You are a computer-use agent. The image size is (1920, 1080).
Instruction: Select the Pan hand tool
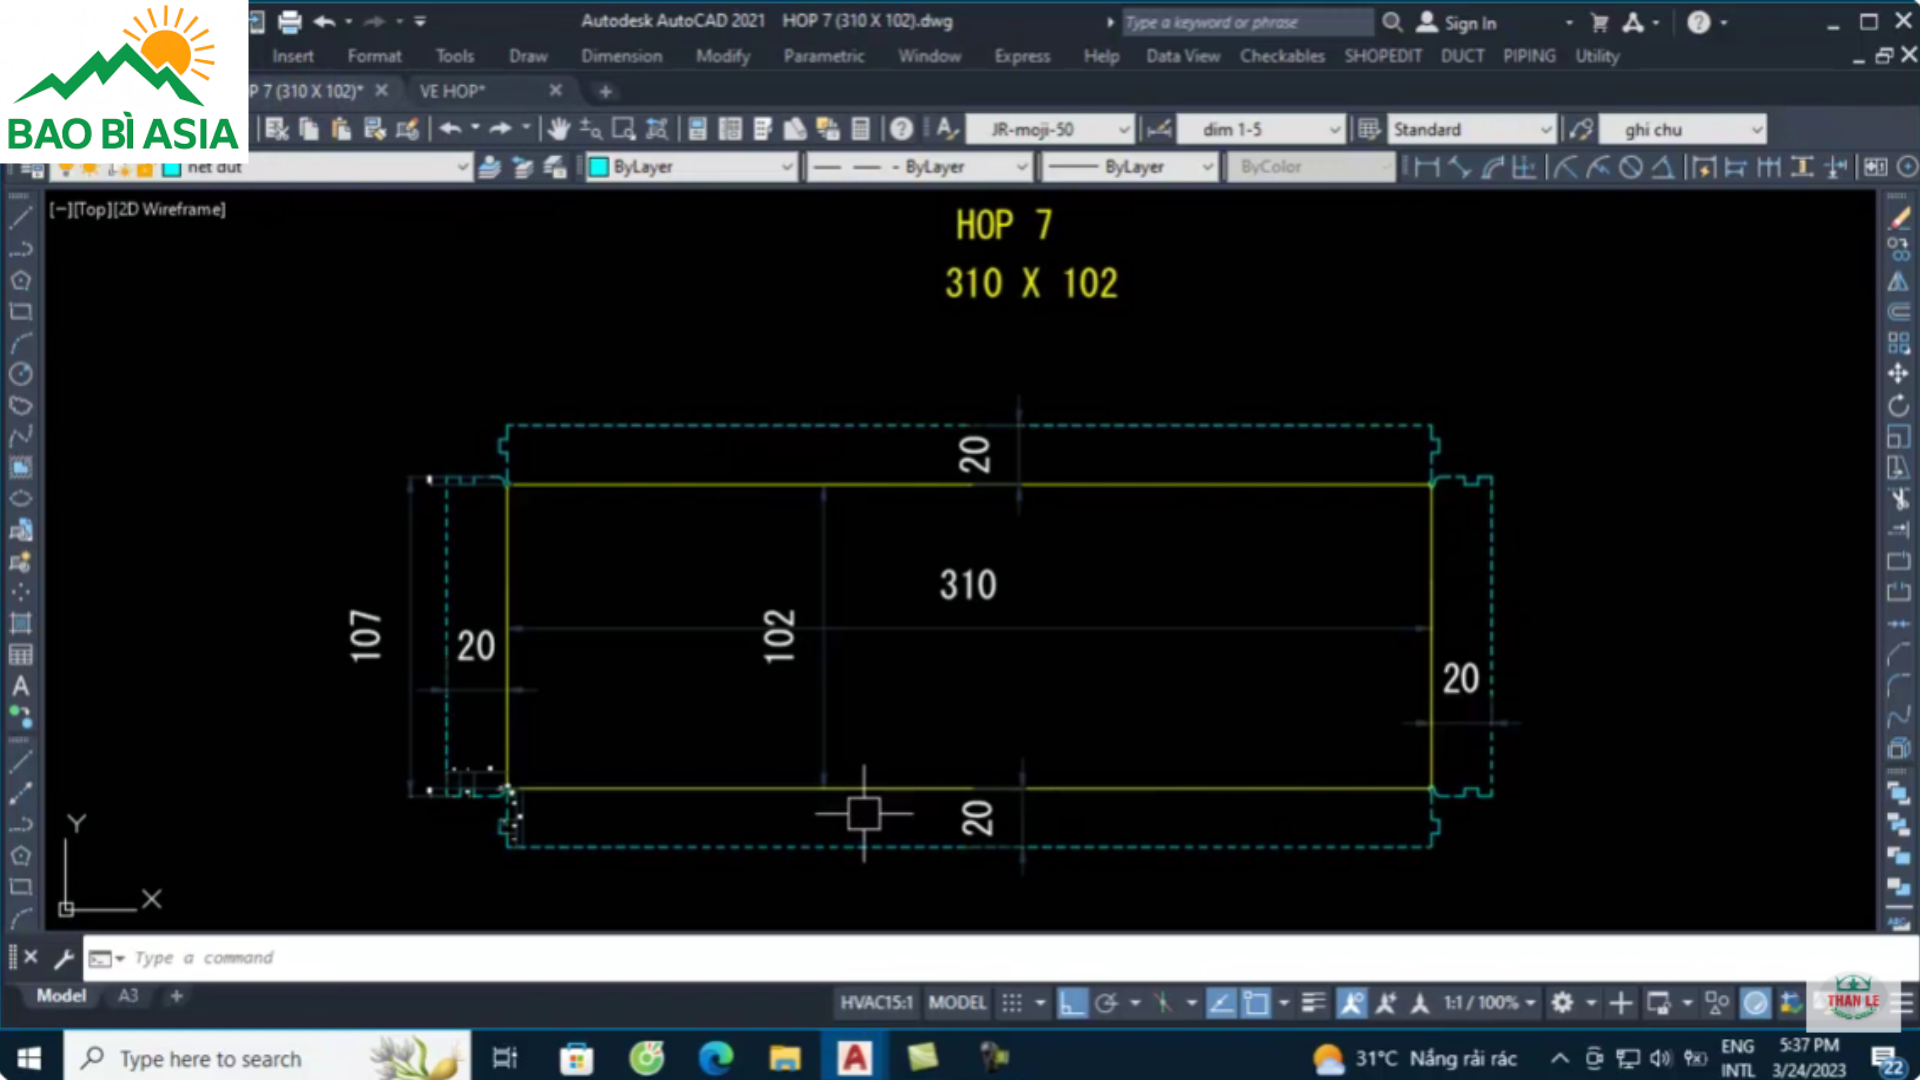pyautogui.click(x=558, y=129)
